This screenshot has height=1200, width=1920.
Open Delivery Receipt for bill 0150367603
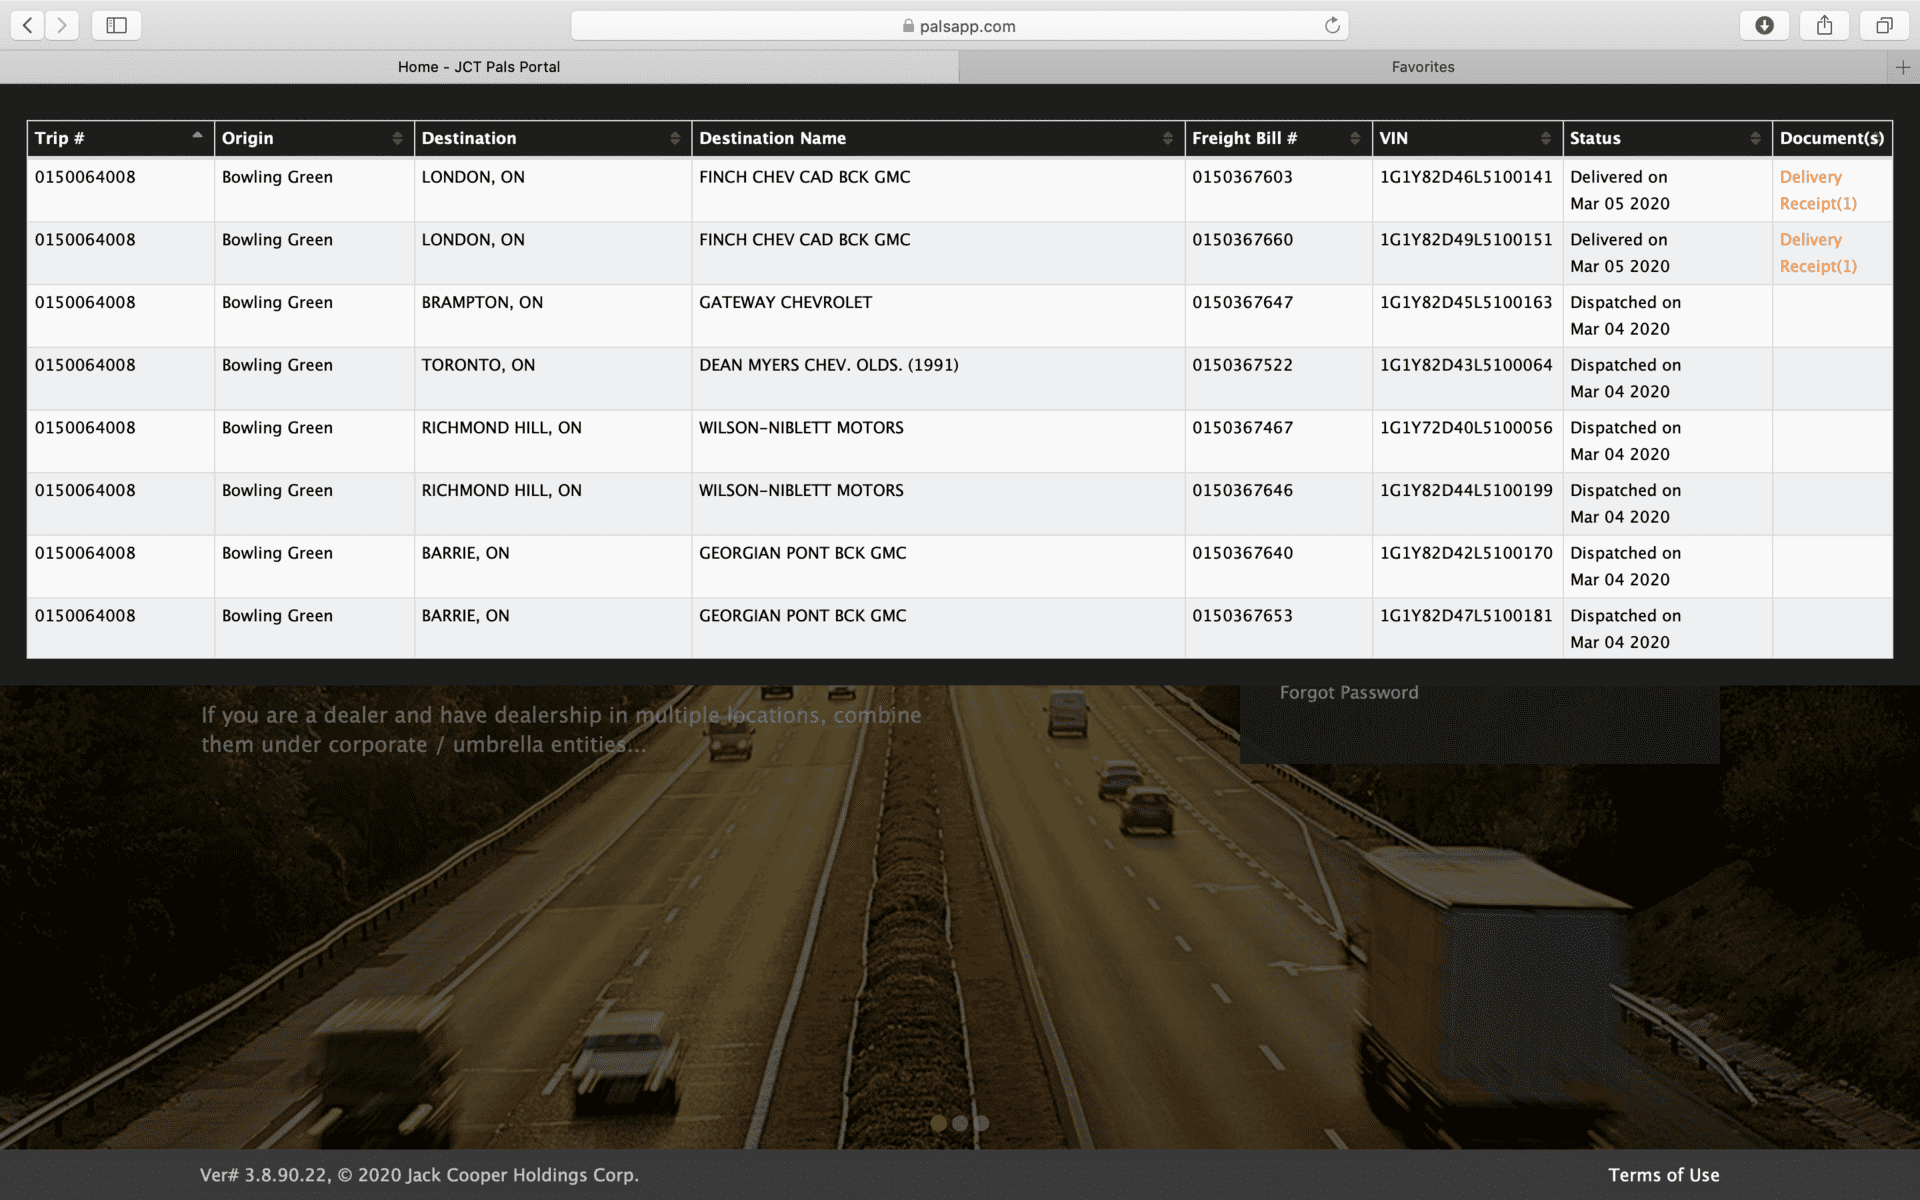tap(1817, 190)
